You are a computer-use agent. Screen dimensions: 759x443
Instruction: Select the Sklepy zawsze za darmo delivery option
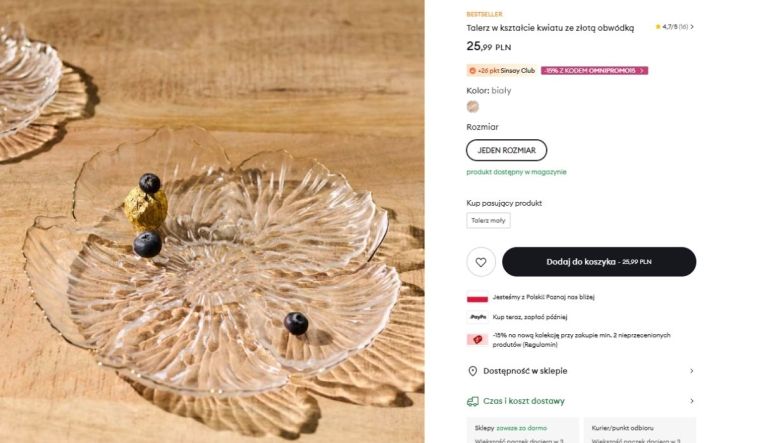pyautogui.click(x=522, y=430)
